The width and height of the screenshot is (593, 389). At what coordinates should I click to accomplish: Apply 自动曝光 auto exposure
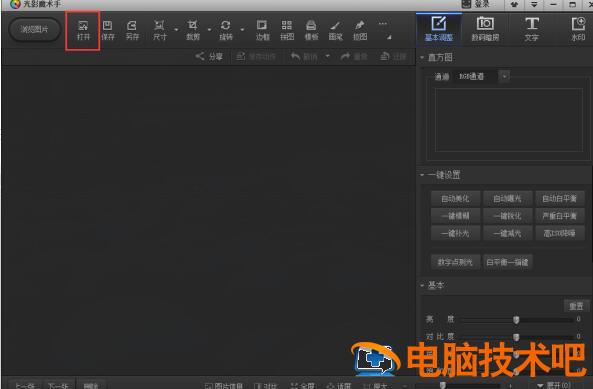(x=508, y=198)
